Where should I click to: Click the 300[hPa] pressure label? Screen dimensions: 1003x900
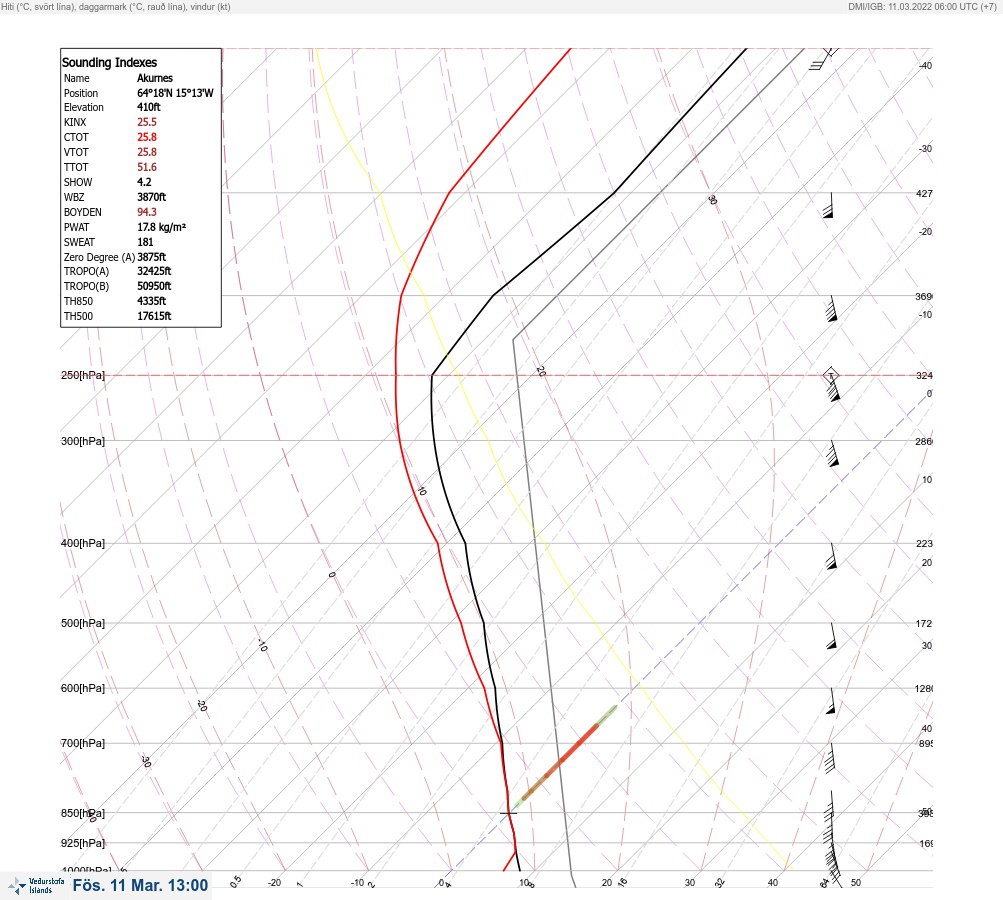point(83,441)
